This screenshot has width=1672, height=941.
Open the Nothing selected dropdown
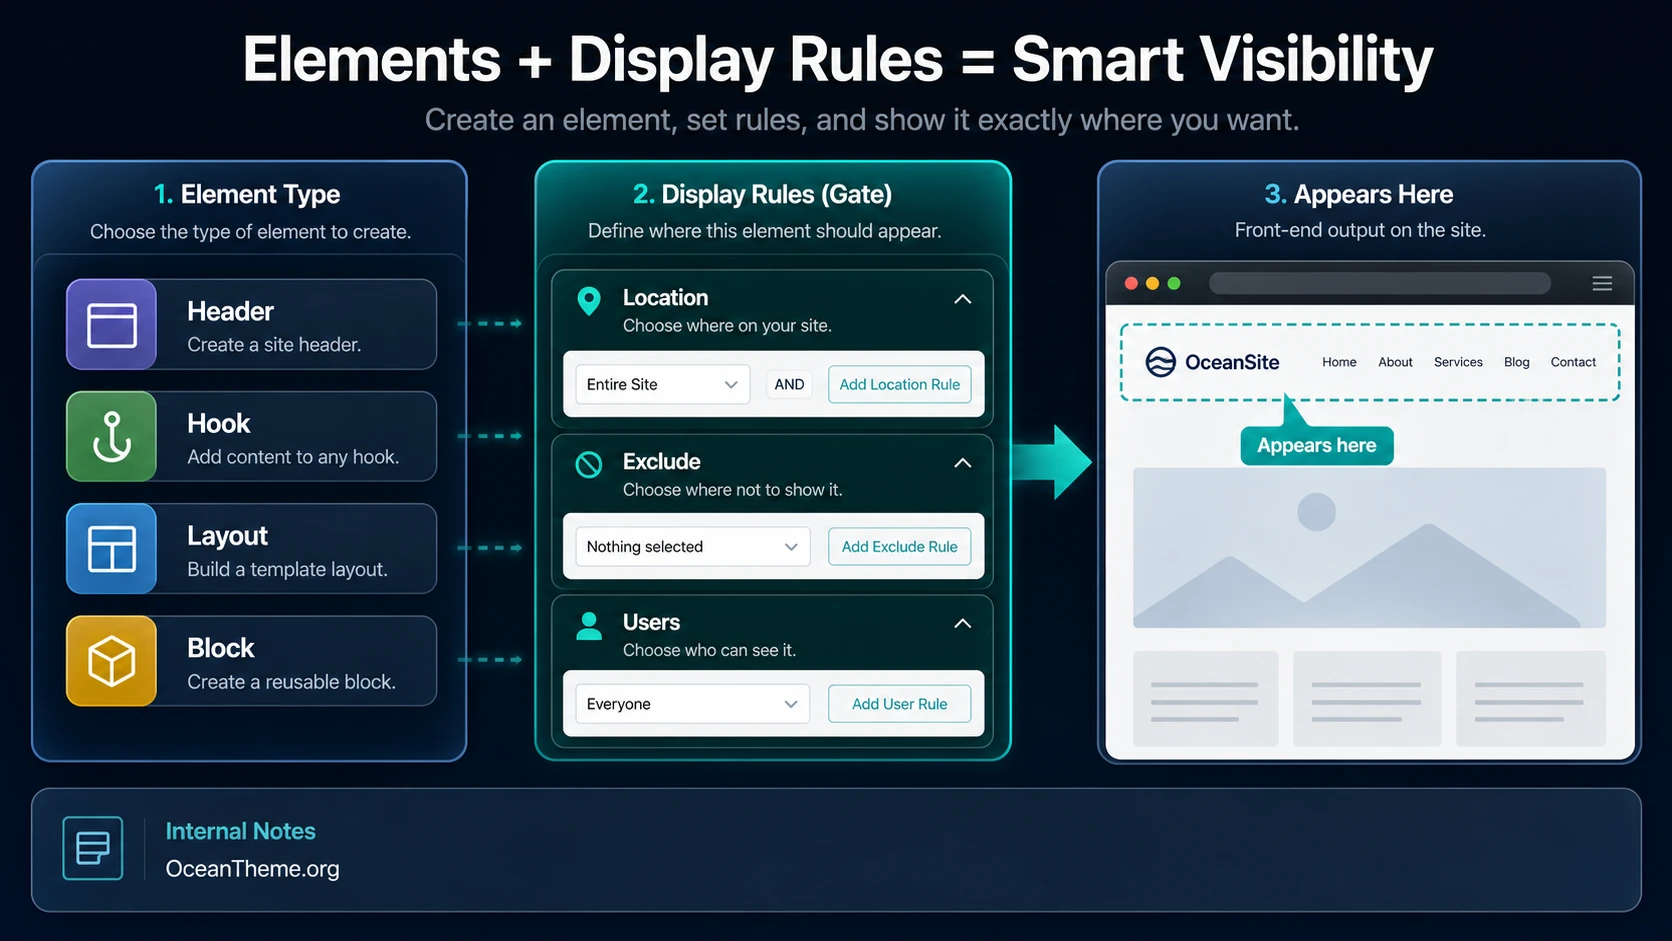692,547
